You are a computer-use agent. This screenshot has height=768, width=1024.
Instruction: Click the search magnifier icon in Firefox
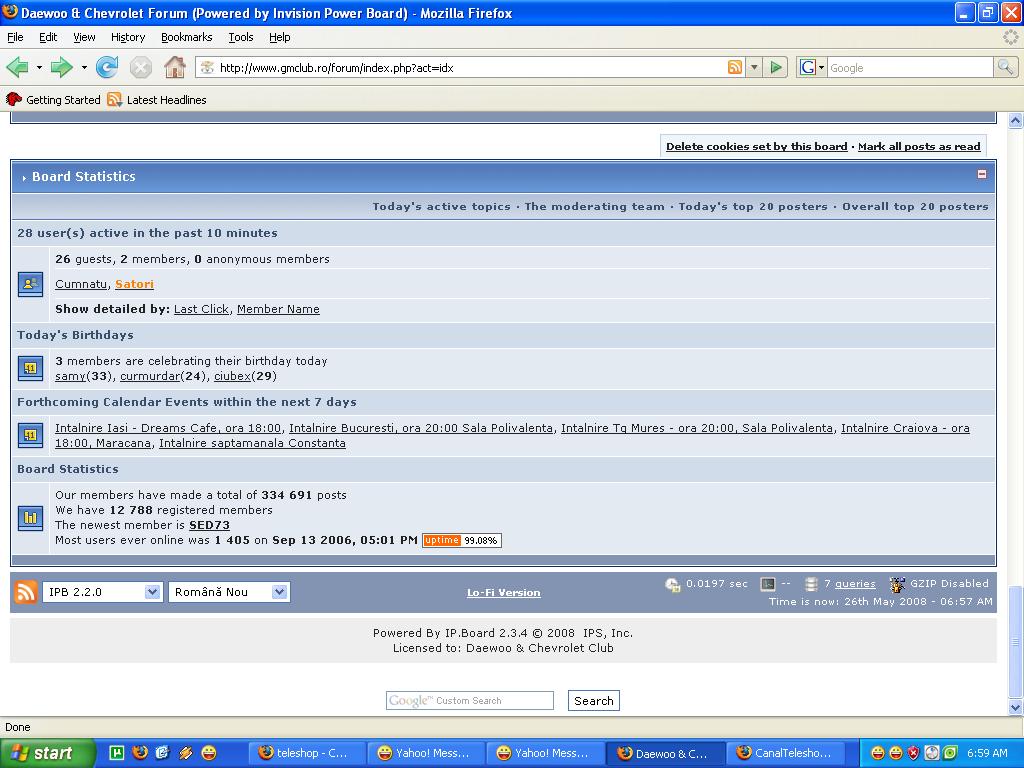[1005, 68]
